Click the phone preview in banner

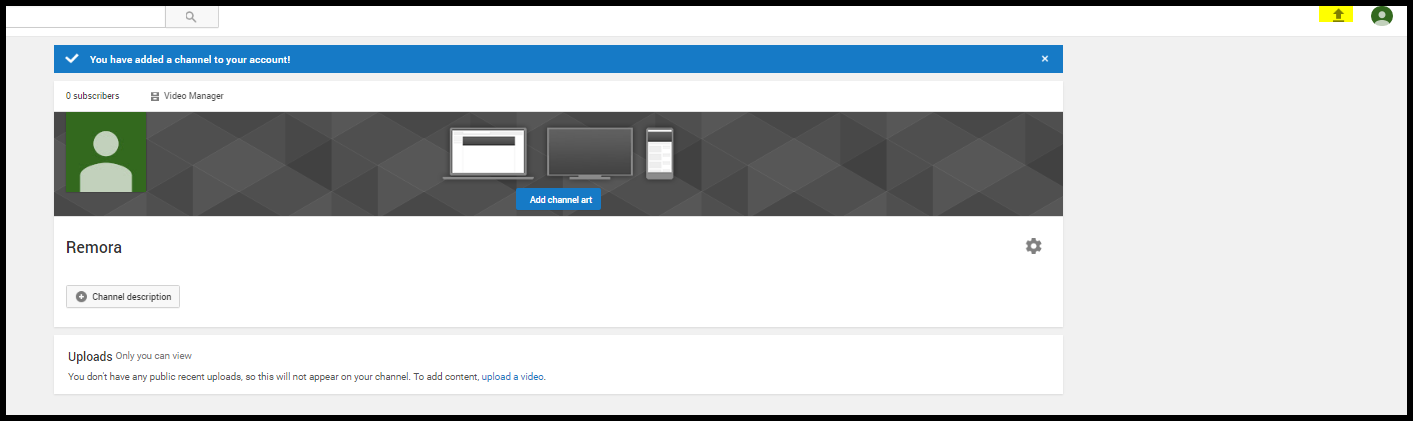[660, 153]
